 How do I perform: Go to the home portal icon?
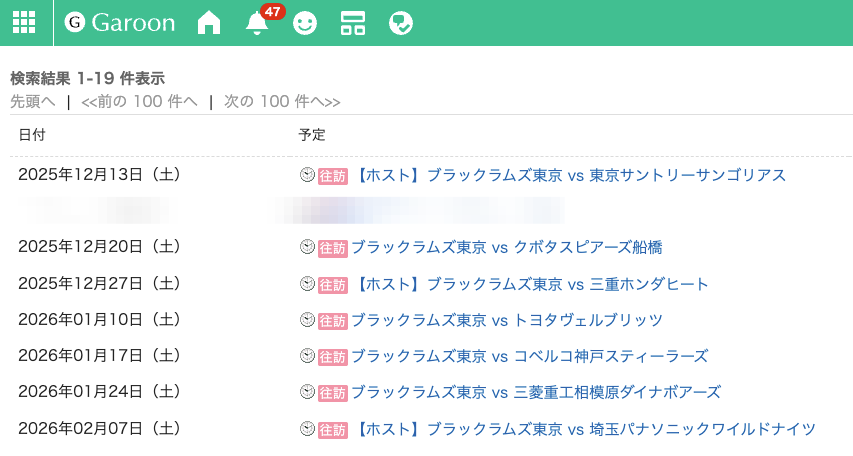click(209, 23)
